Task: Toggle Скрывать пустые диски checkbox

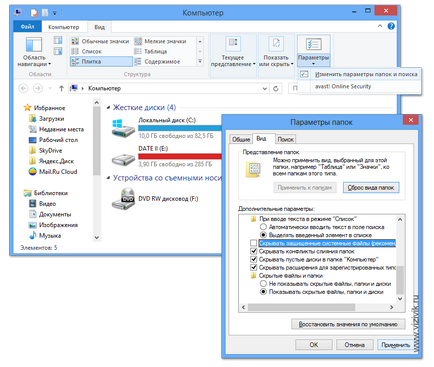Action: 254,259
